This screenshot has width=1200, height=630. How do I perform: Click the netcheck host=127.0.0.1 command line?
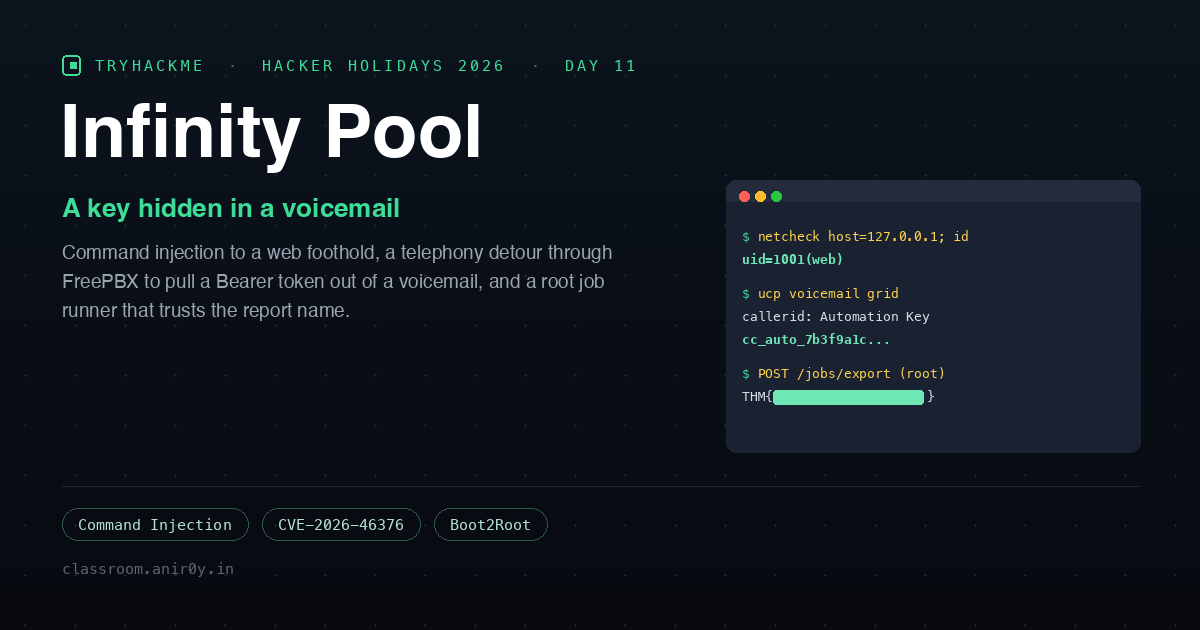pos(855,237)
